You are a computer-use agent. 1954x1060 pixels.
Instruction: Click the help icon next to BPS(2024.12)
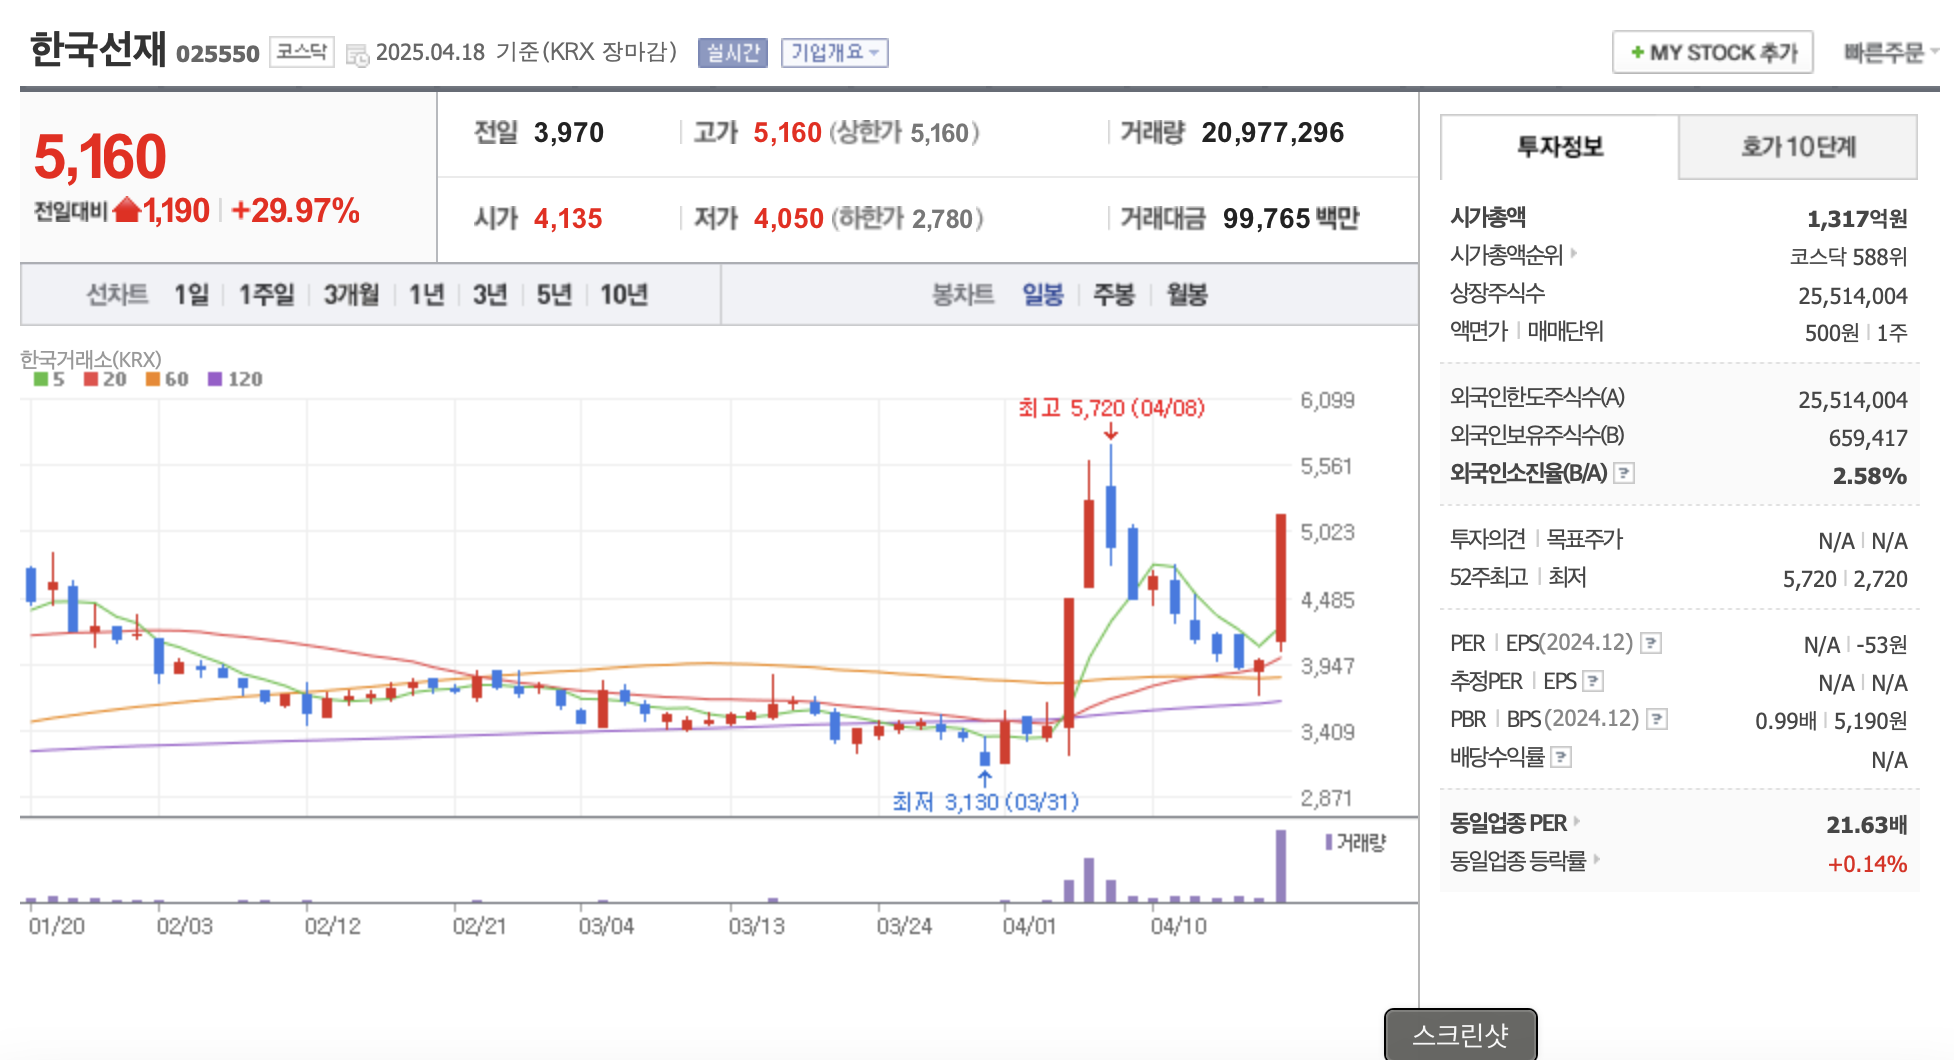click(1658, 719)
